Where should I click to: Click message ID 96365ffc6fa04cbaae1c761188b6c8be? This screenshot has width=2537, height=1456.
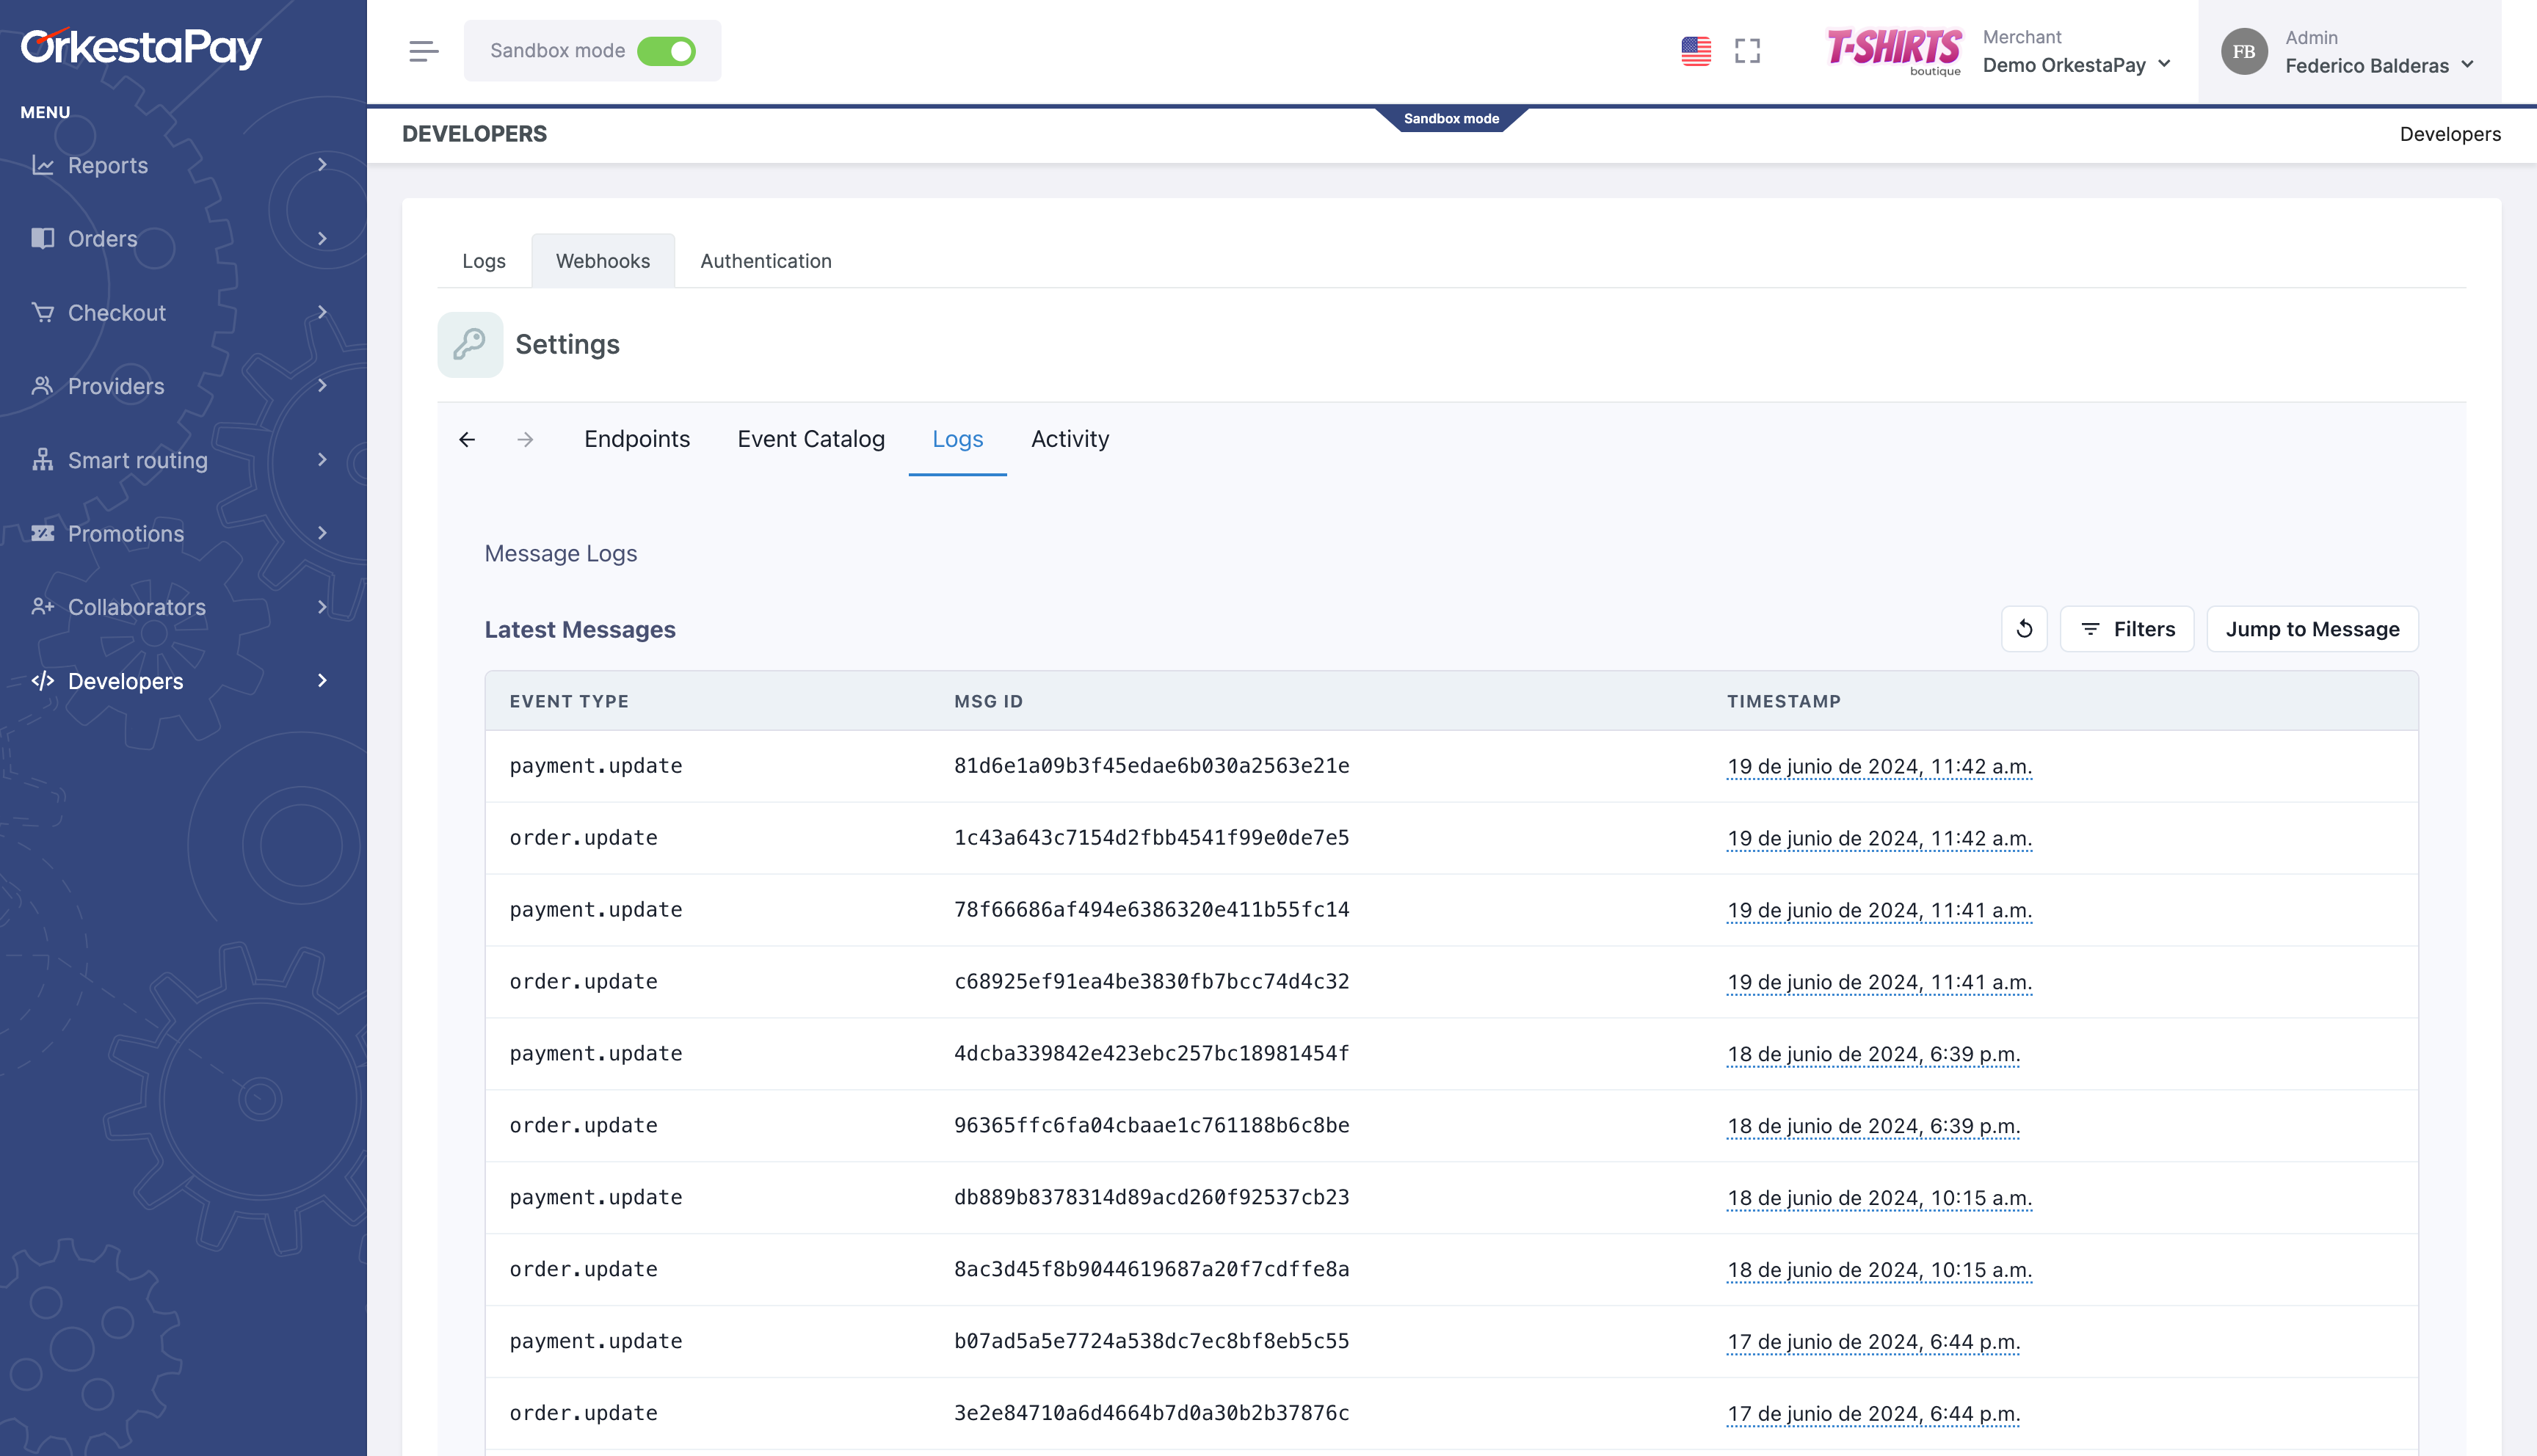click(x=1151, y=1126)
